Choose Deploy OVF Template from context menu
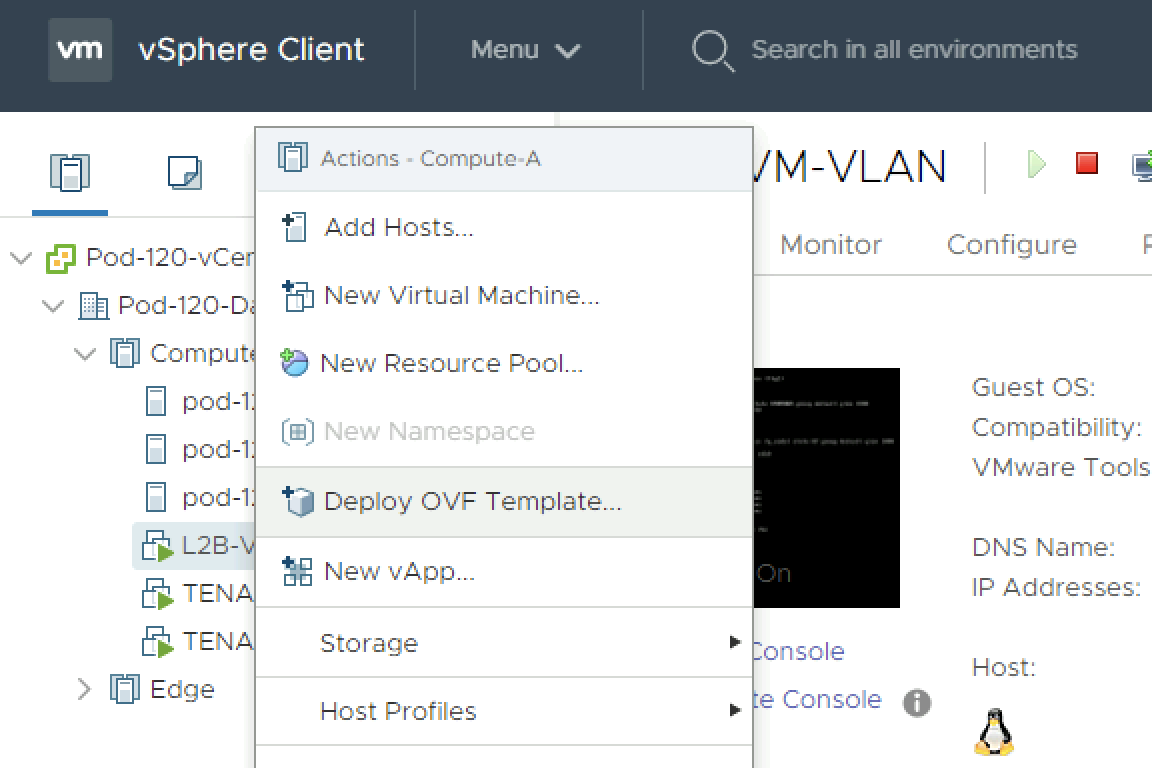Screen dimensions: 1152x768 [472, 501]
